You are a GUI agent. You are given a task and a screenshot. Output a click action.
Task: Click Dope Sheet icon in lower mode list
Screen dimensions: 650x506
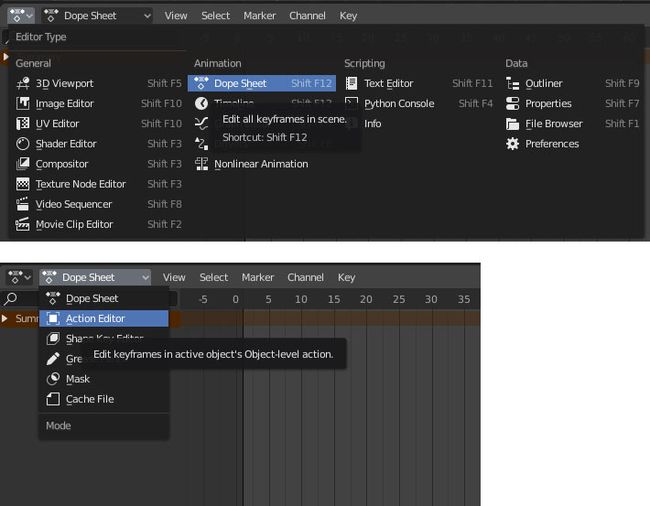click(x=53, y=298)
